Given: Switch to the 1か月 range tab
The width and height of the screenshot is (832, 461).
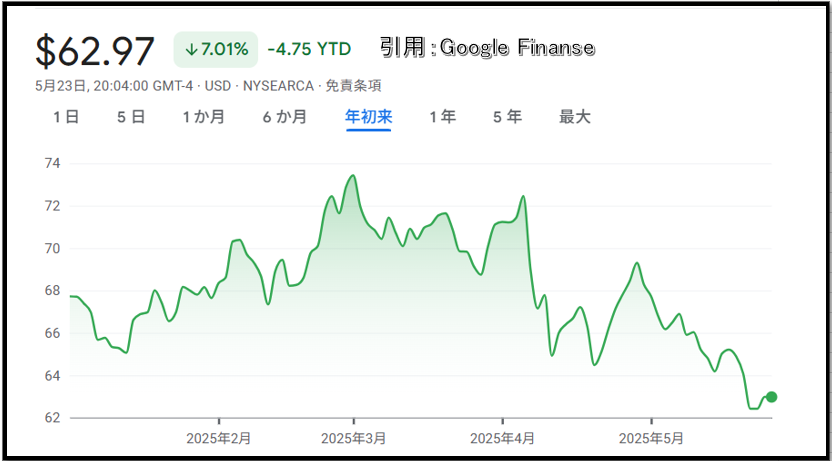Looking at the screenshot, I should [x=204, y=117].
